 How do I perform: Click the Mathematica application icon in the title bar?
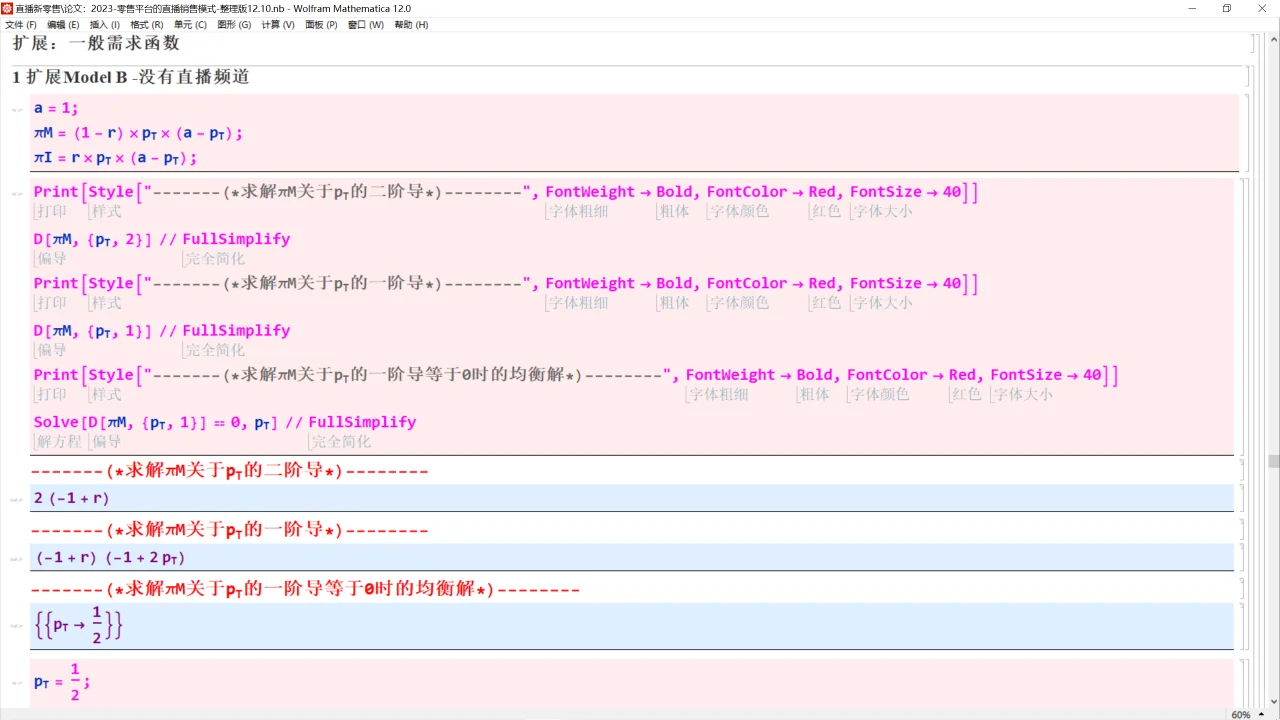pos(9,8)
